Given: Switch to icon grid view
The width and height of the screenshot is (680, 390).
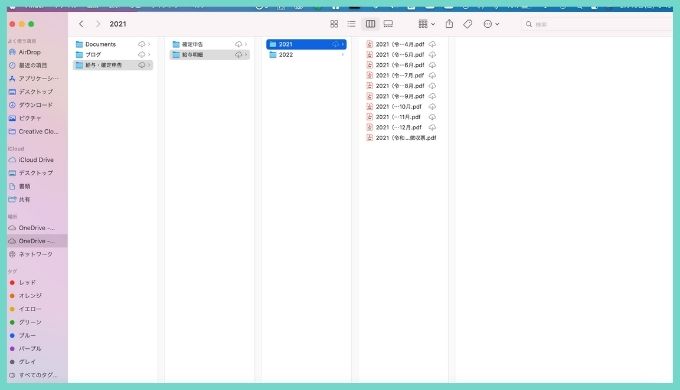Looking at the screenshot, I should (x=333, y=24).
